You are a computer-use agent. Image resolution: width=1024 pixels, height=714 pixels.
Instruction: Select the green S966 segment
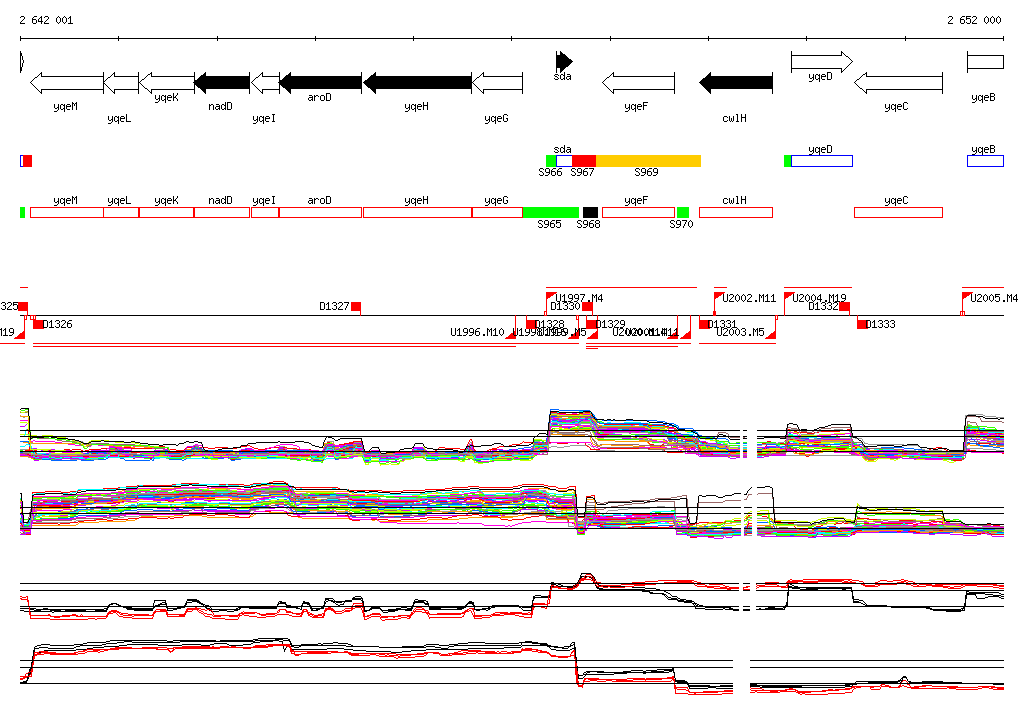pos(551,161)
